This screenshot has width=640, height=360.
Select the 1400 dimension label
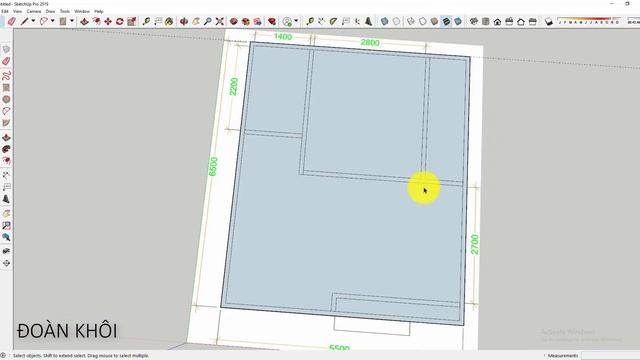(x=283, y=37)
